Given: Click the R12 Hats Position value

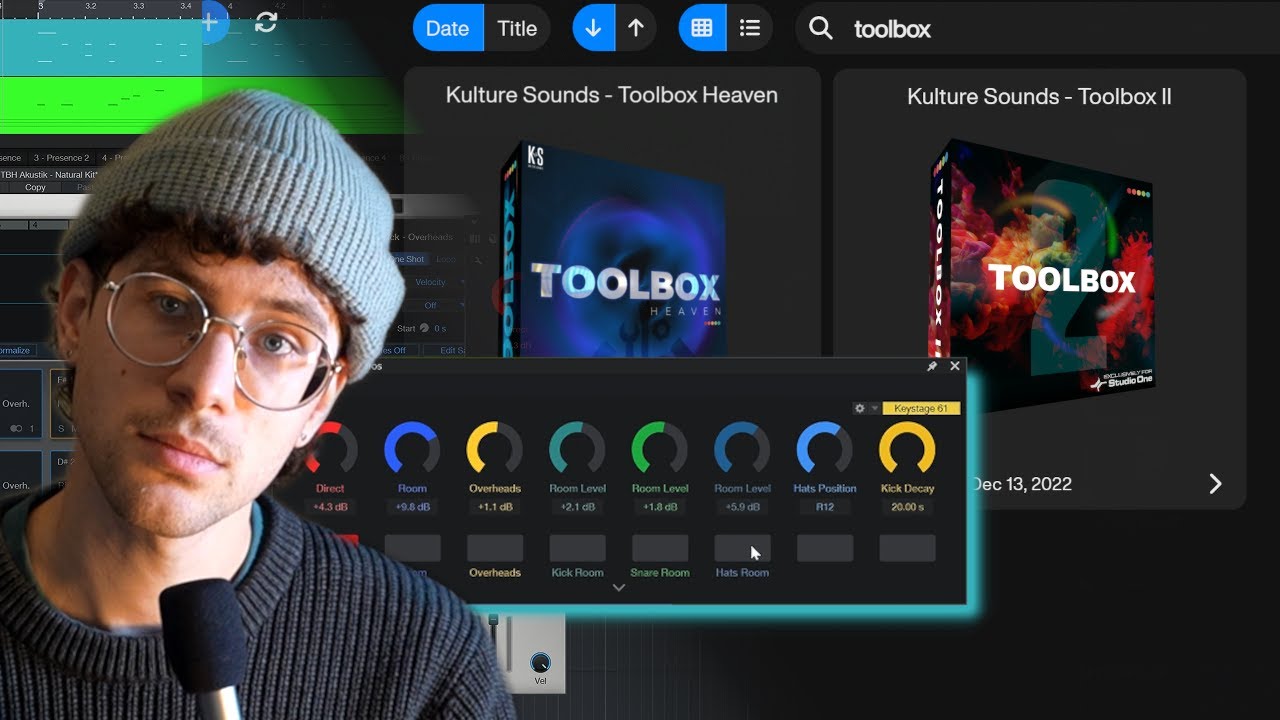Looking at the screenshot, I should (x=824, y=507).
